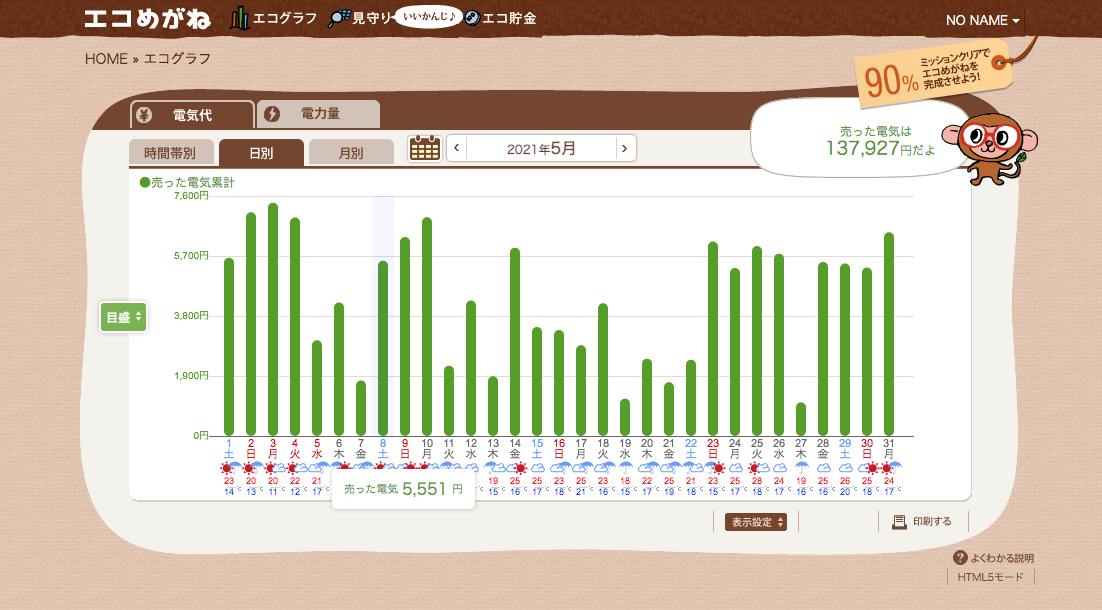The height and width of the screenshot is (610, 1102).
Task: Click the sunny weather icon for May 1
Action: (x=226, y=468)
